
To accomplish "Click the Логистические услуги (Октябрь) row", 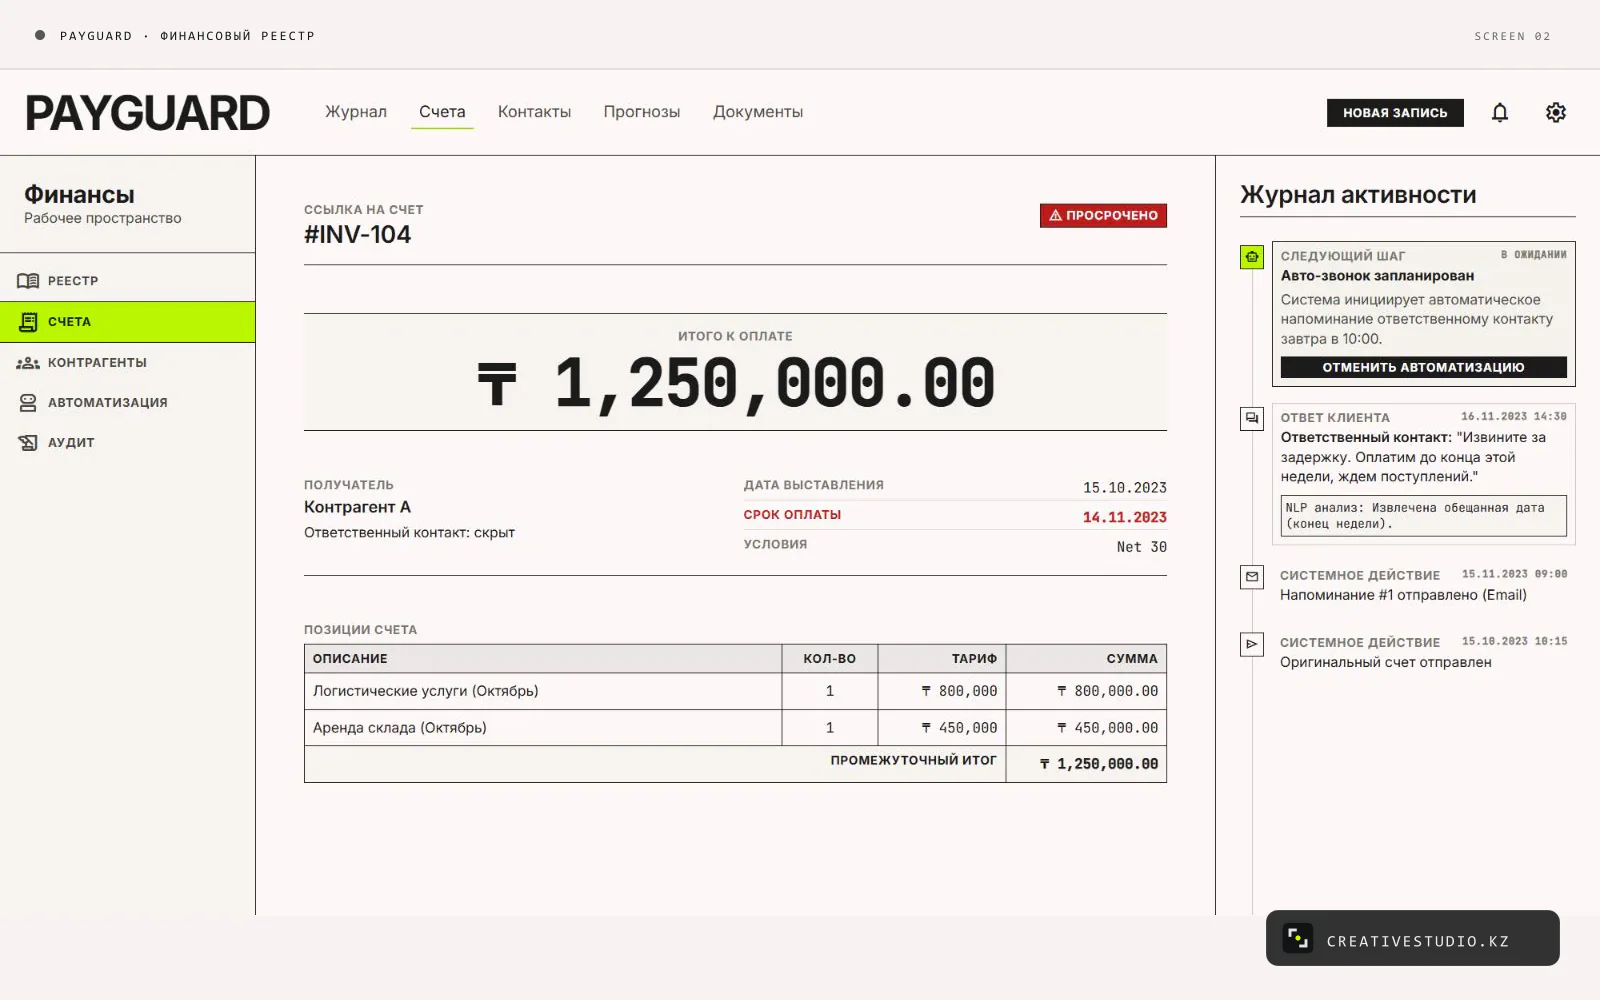I will (735, 691).
